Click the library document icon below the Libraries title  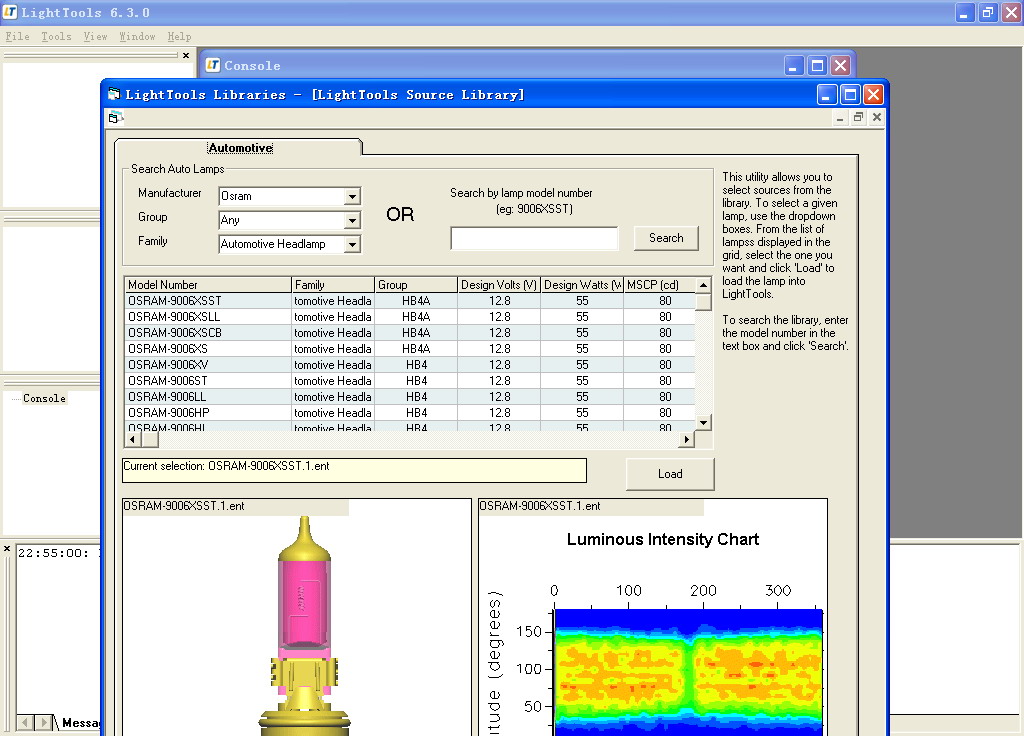coord(116,118)
